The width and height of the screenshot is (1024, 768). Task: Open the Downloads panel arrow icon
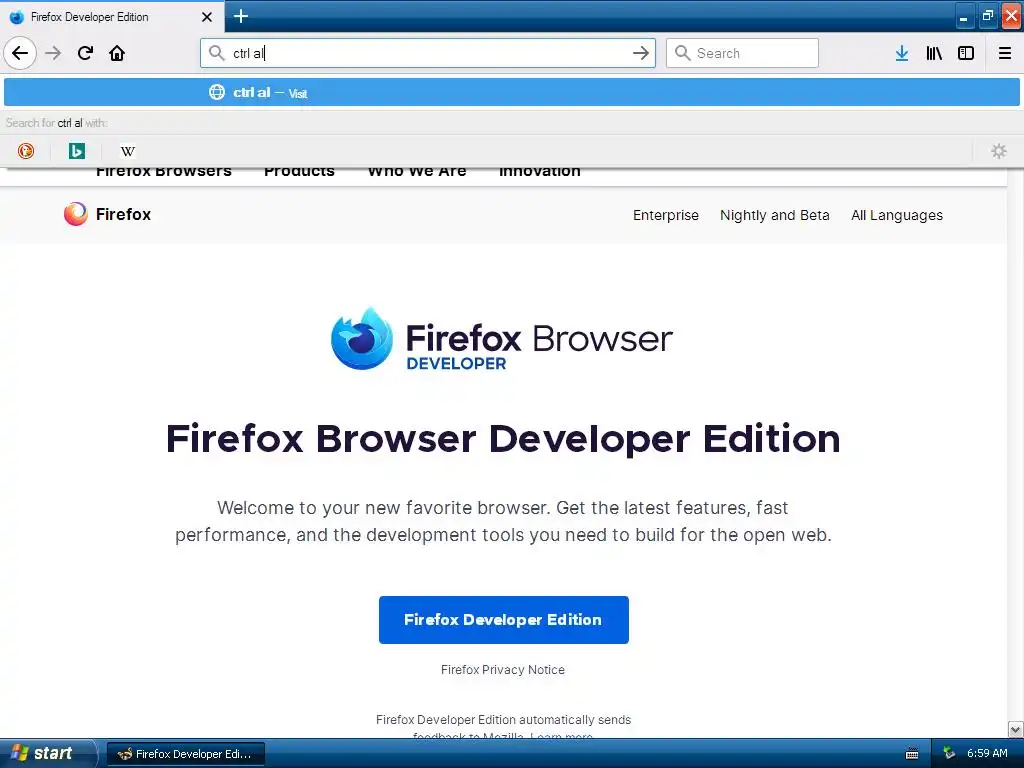[x=902, y=53]
